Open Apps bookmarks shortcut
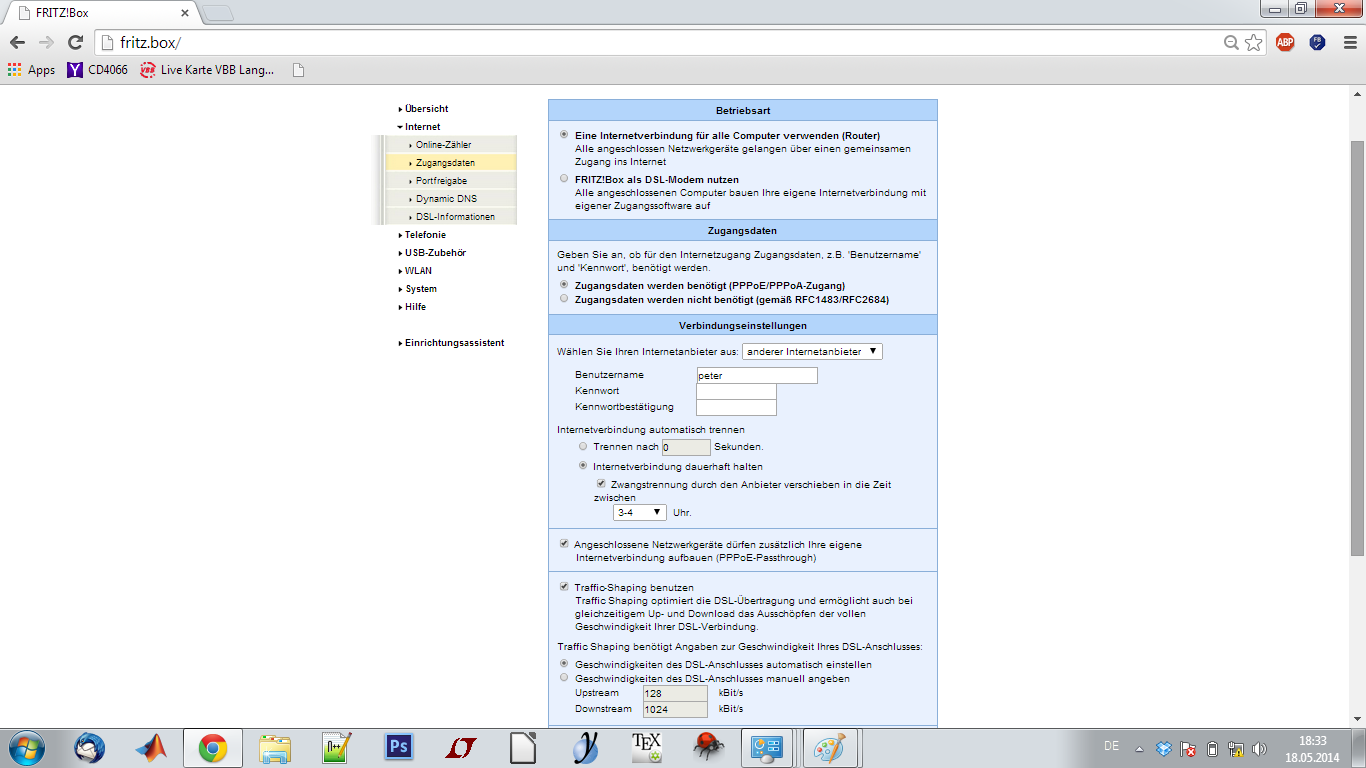This screenshot has width=1366, height=768. (x=31, y=70)
